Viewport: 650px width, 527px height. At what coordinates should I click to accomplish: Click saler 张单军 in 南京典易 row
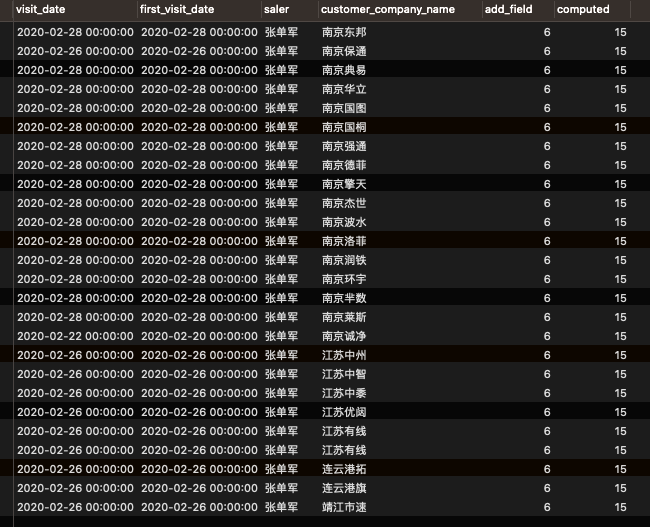click(x=281, y=70)
